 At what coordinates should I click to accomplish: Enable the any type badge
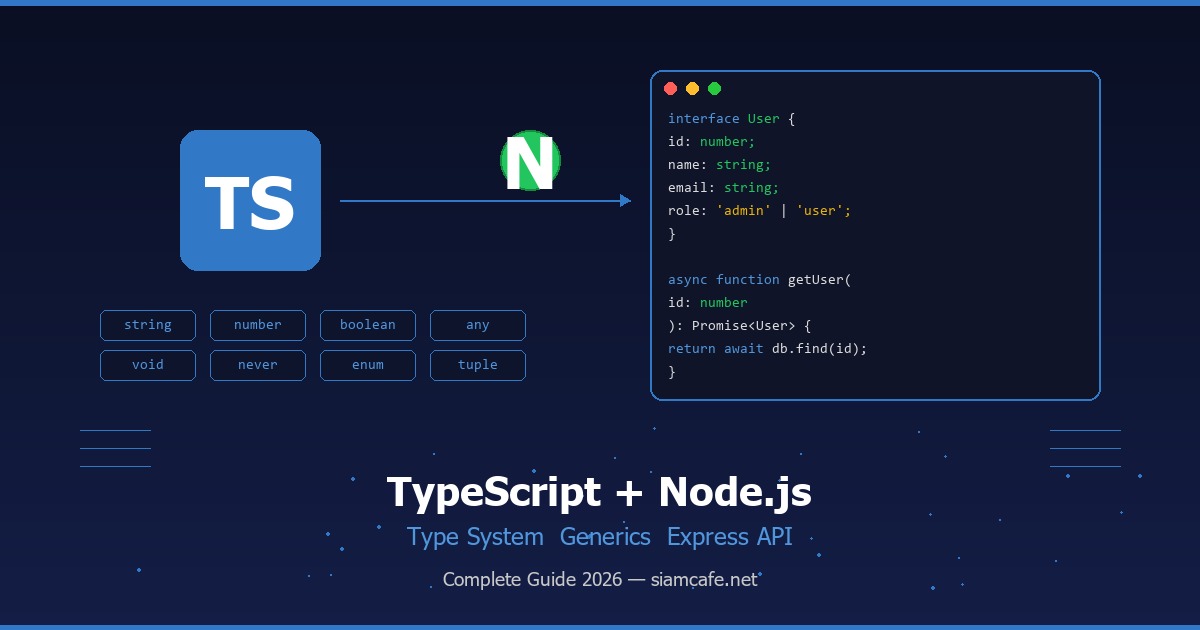(x=478, y=325)
